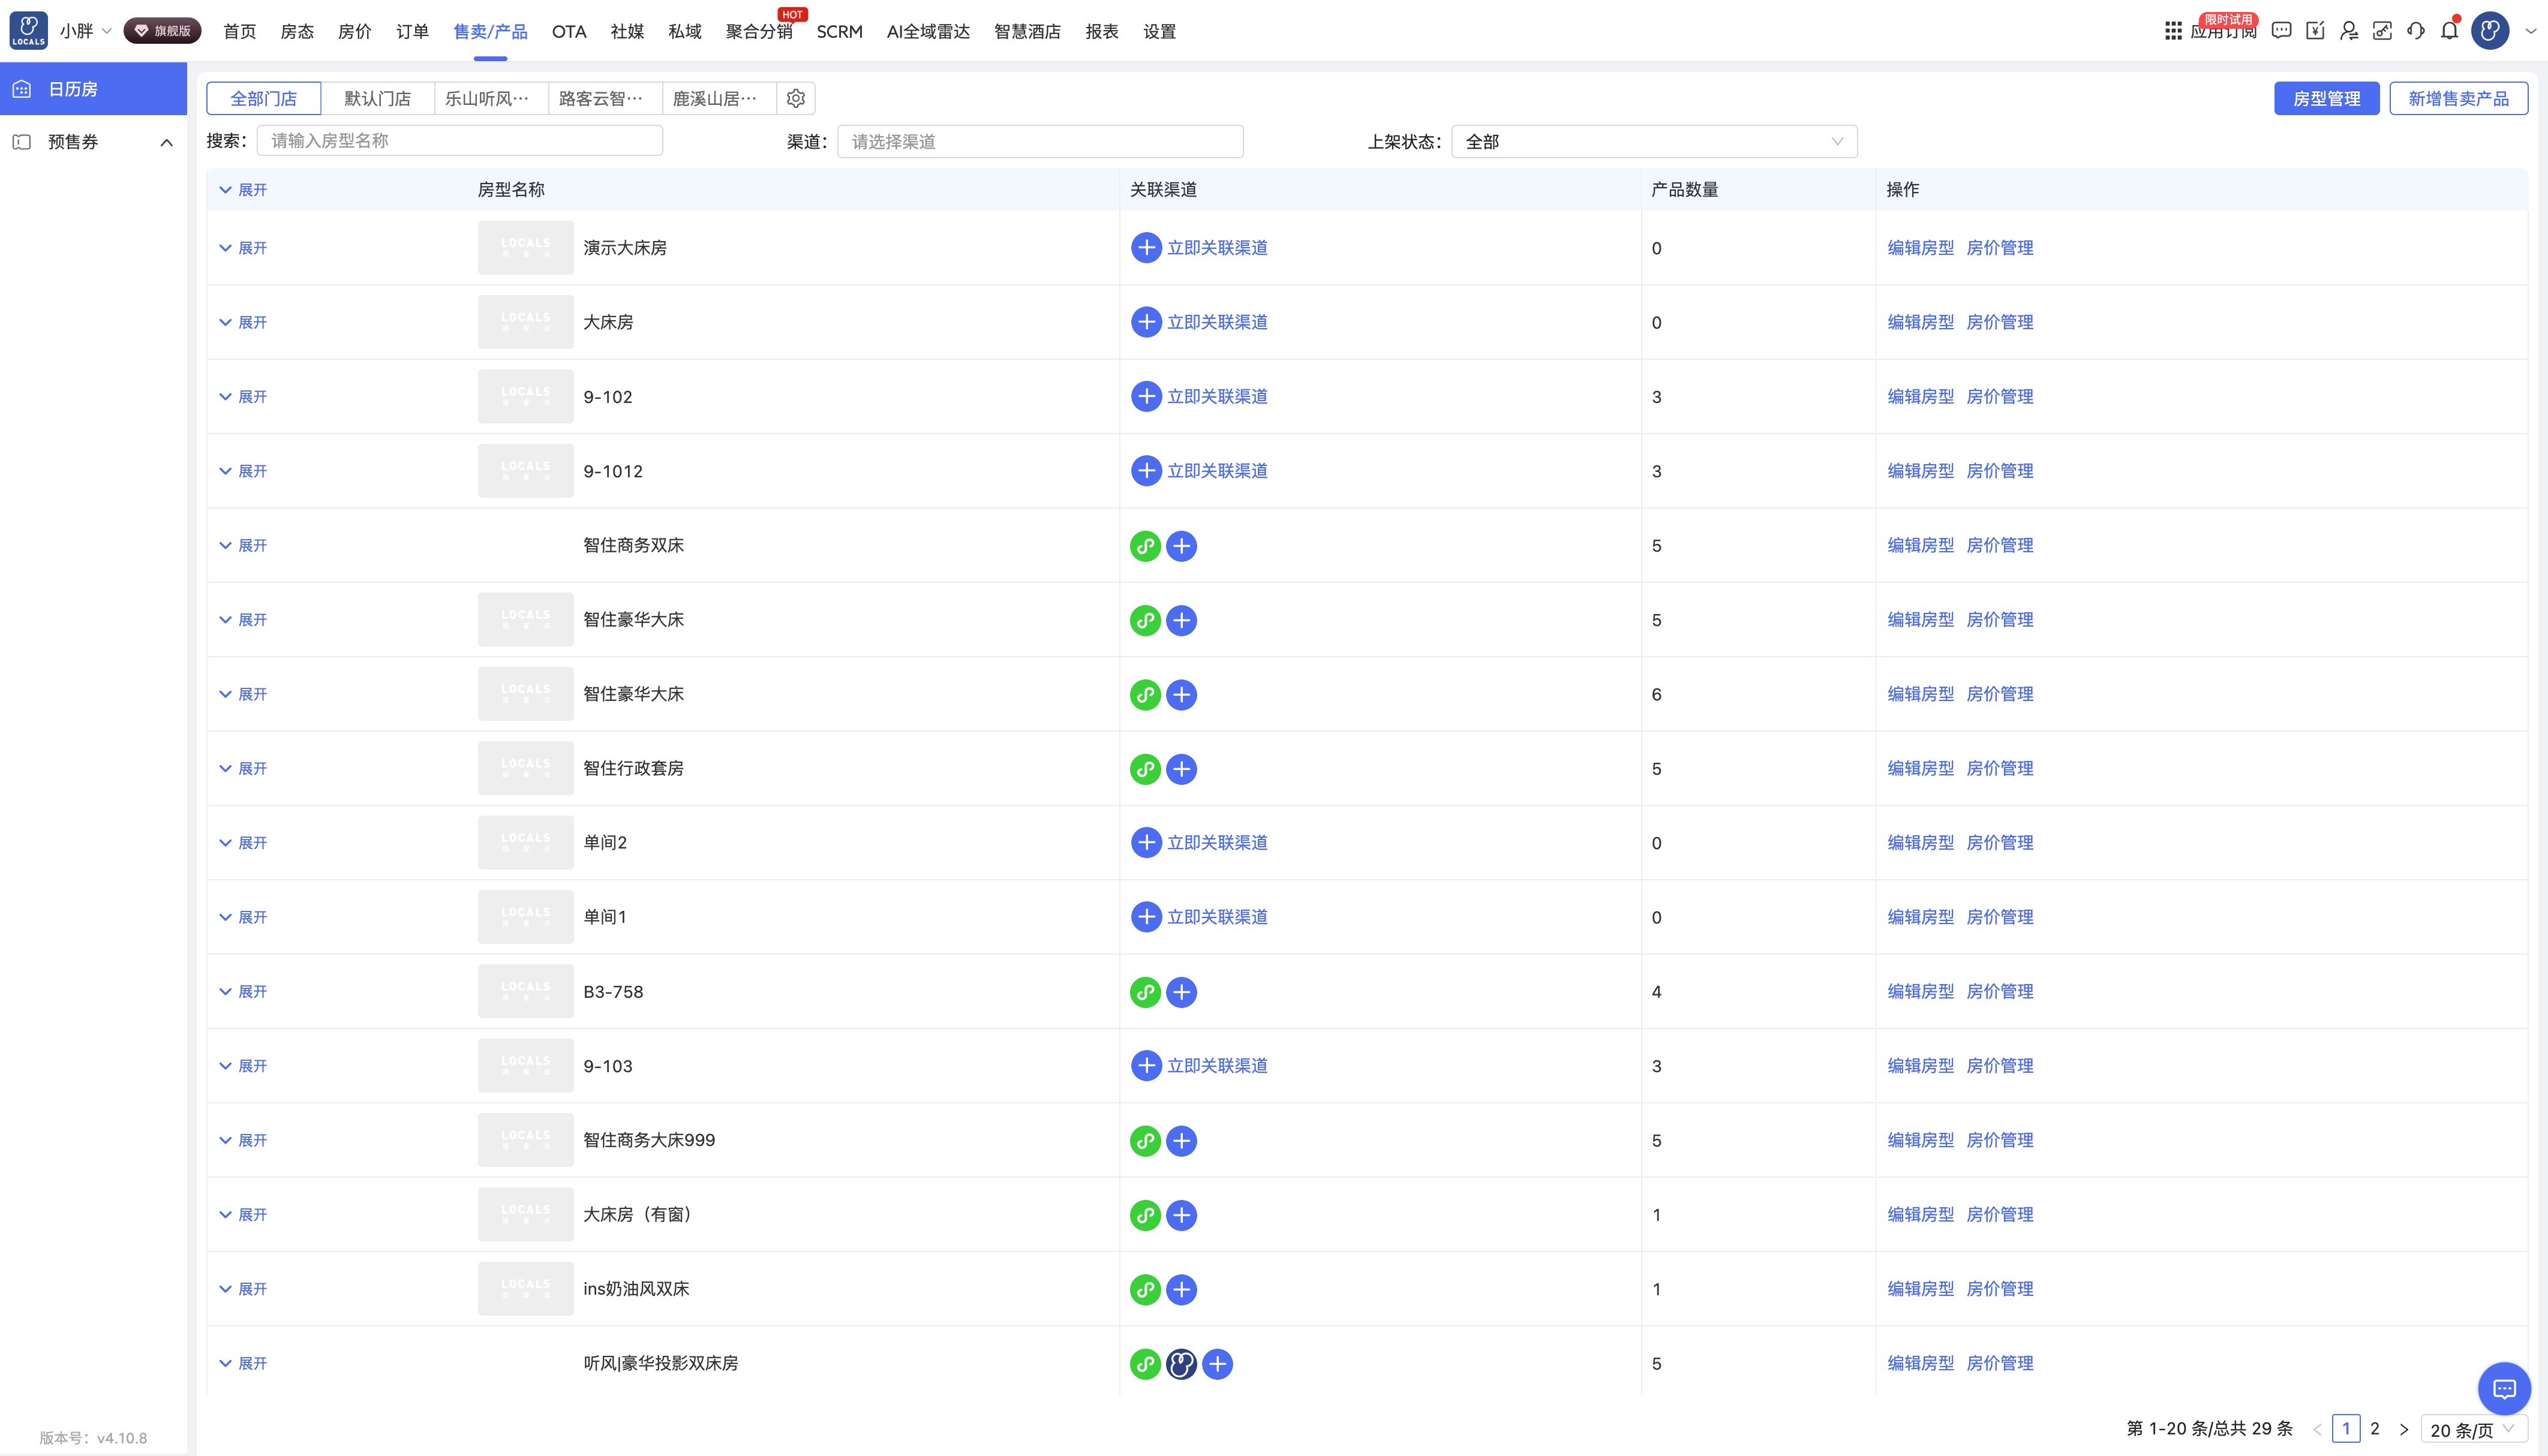Open the 小胖 account switcher dropdown

[x=85, y=31]
